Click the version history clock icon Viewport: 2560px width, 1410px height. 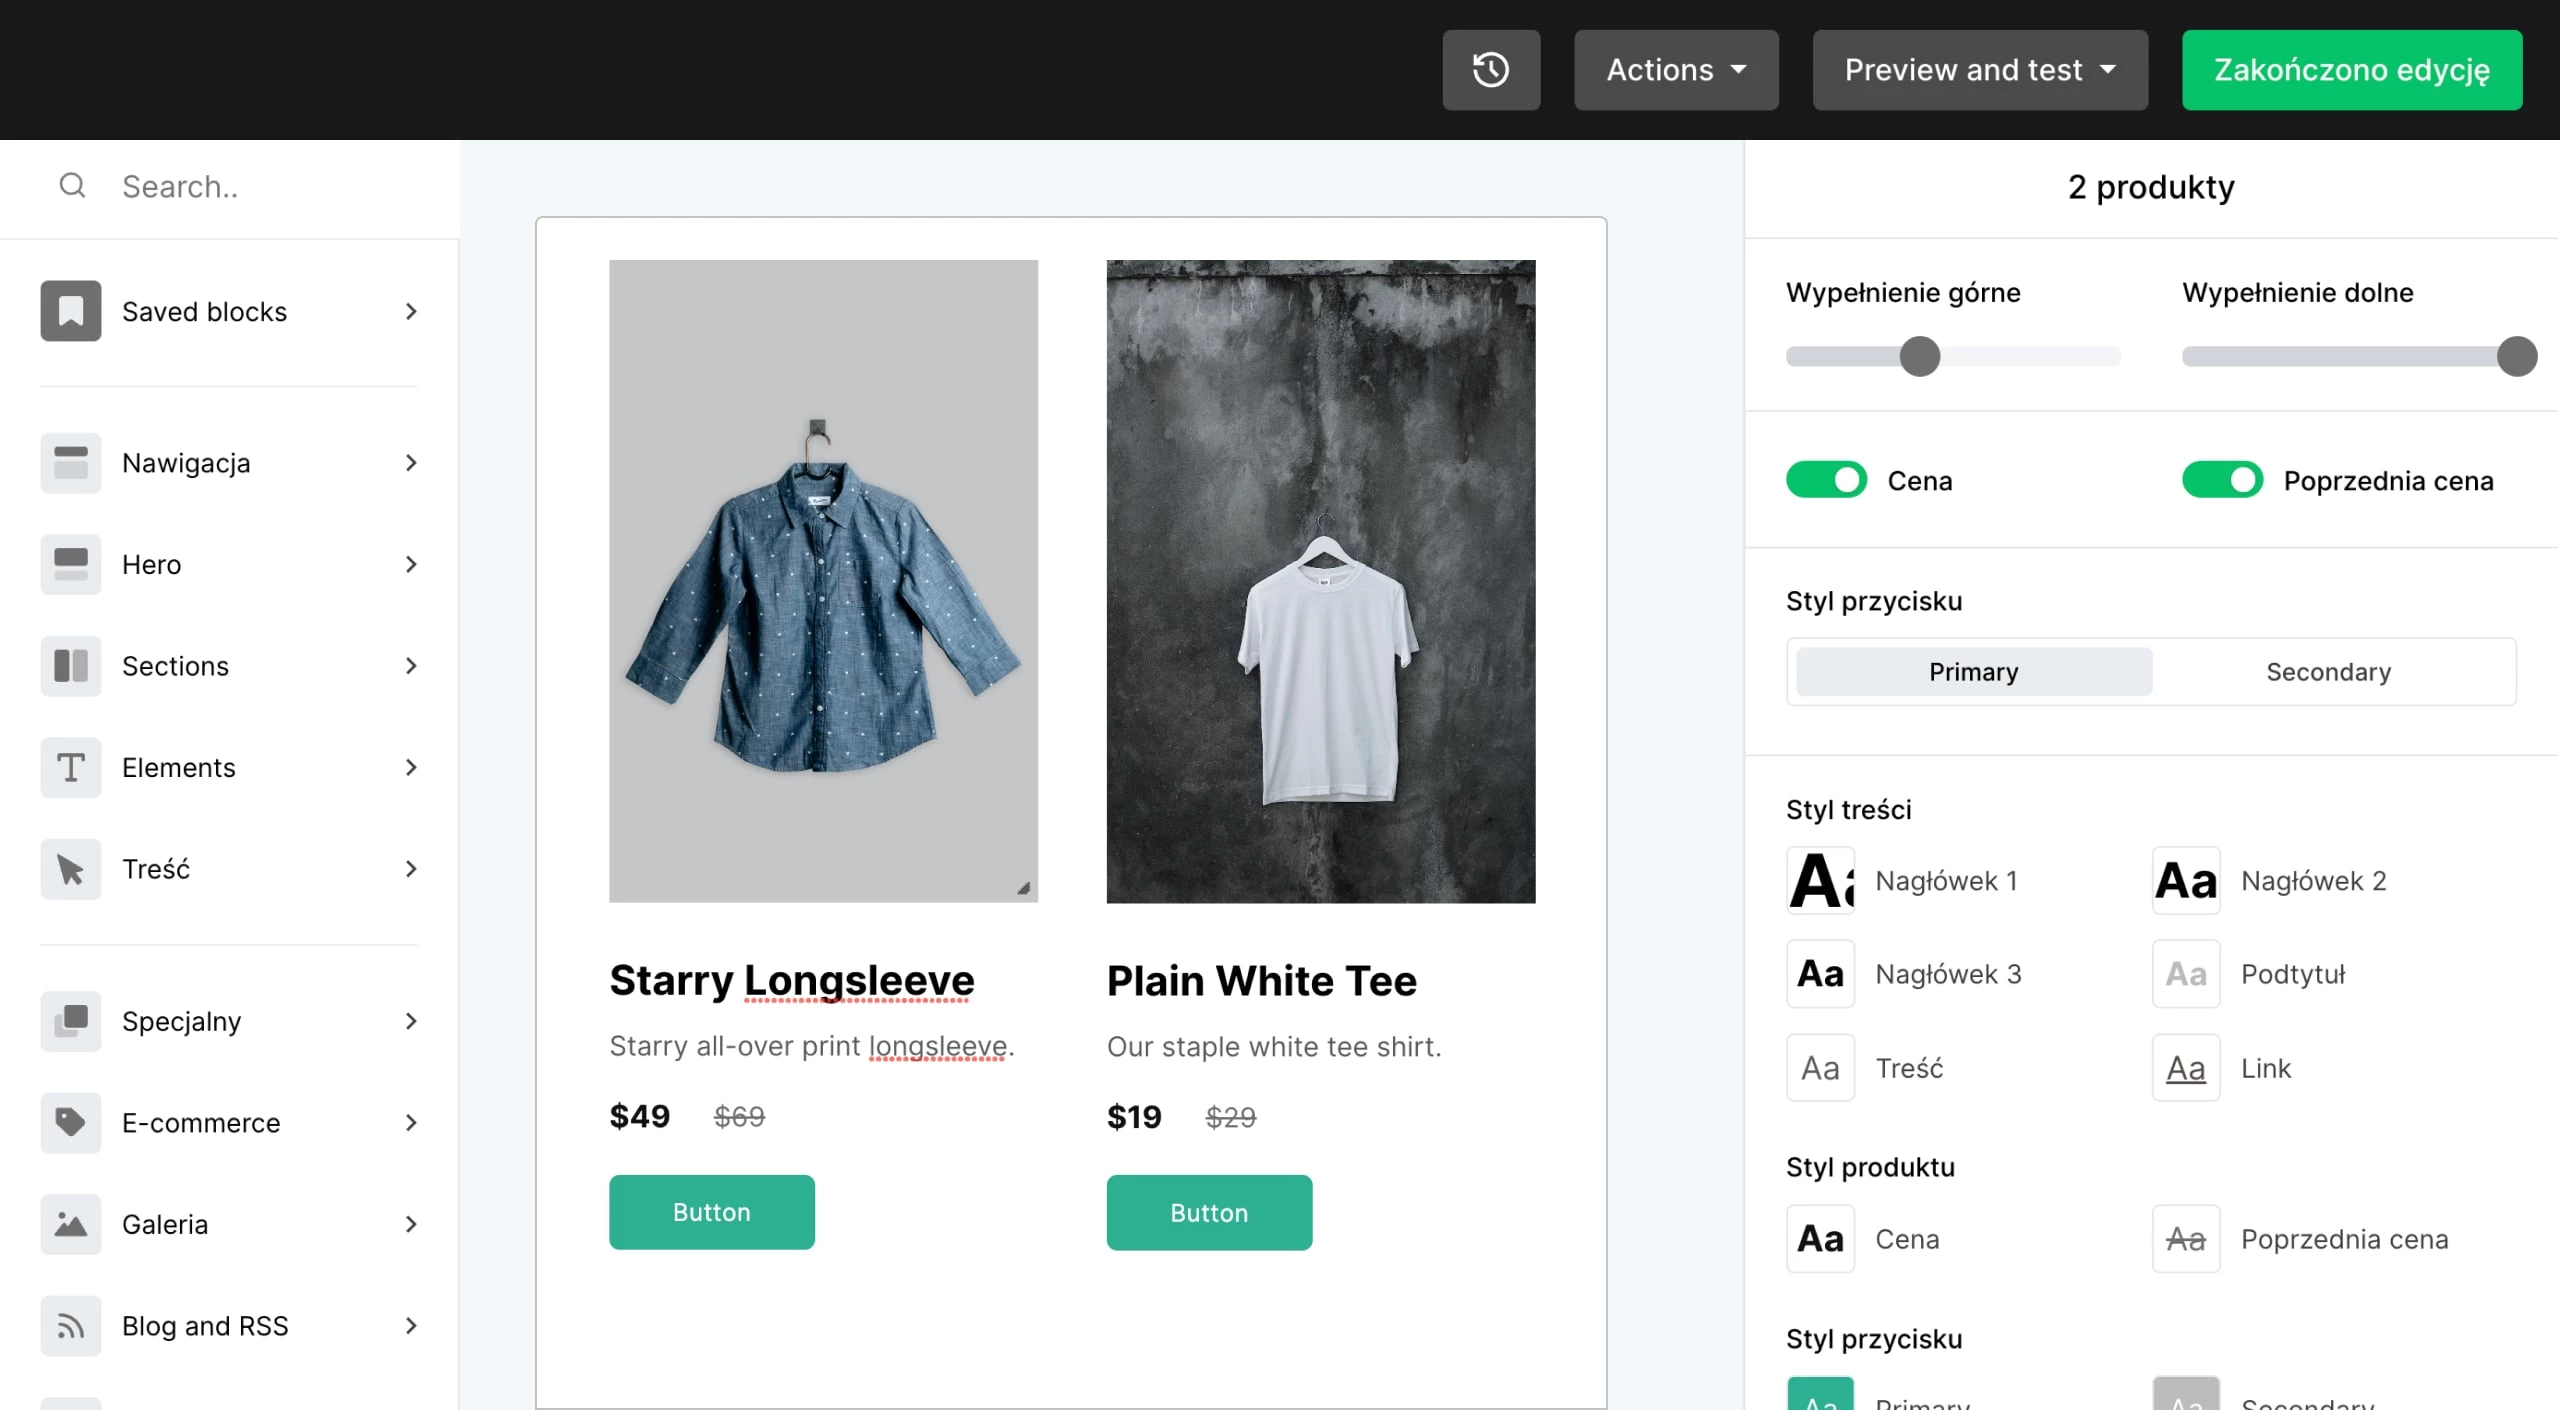pyautogui.click(x=1490, y=70)
